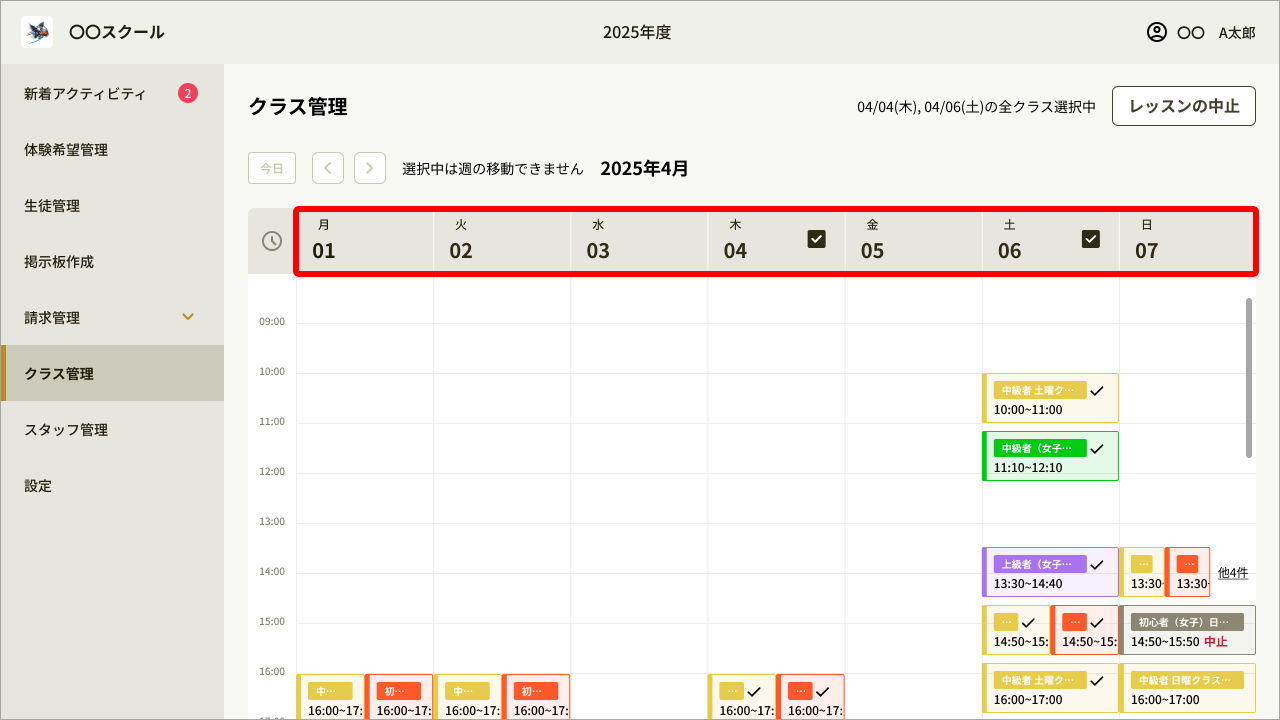Image resolution: width=1280 pixels, height=720 pixels.
Task: Click the orange label badge on the 13:30 lesson
Action: pos(1188,563)
